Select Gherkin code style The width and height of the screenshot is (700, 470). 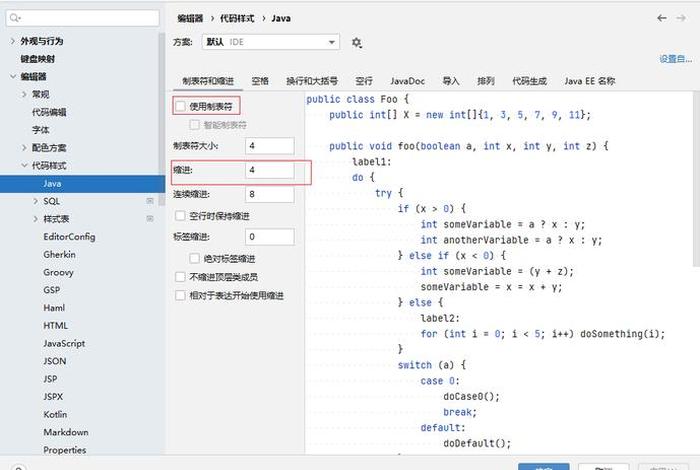pos(59,254)
